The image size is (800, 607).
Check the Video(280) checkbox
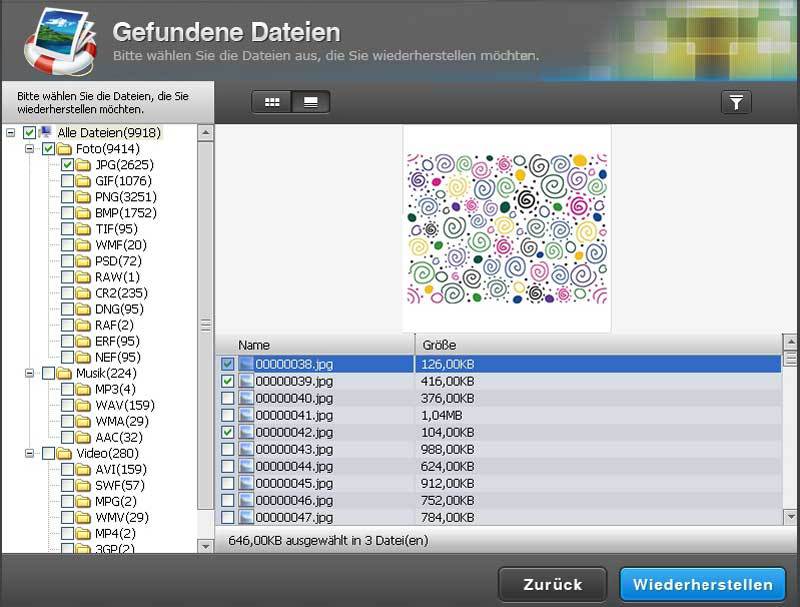pos(48,453)
